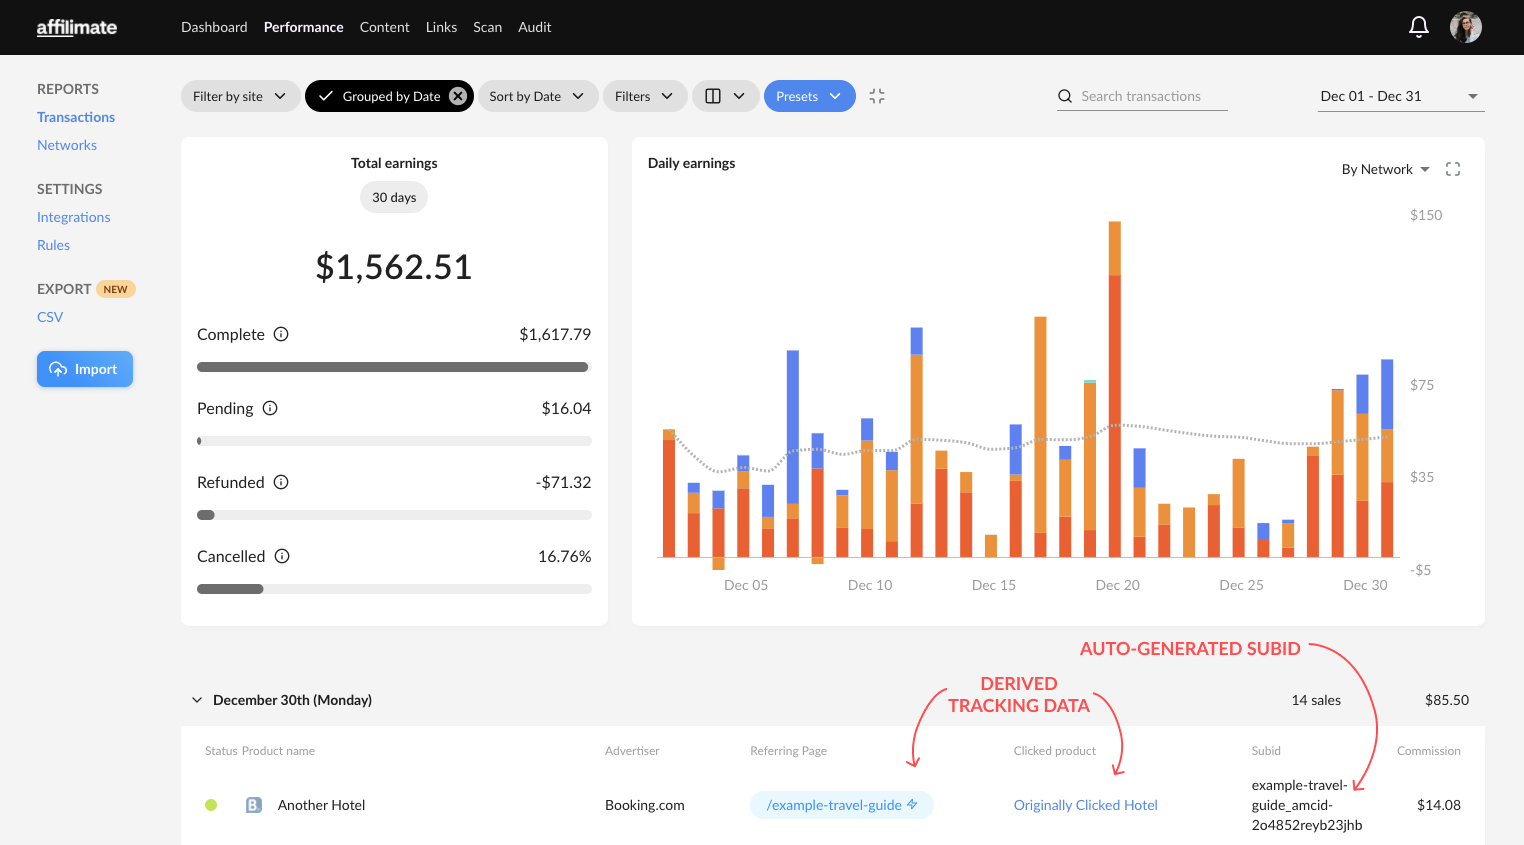This screenshot has width=1524, height=845.
Task: Open the Filter by site dropdown
Action: tap(240, 96)
